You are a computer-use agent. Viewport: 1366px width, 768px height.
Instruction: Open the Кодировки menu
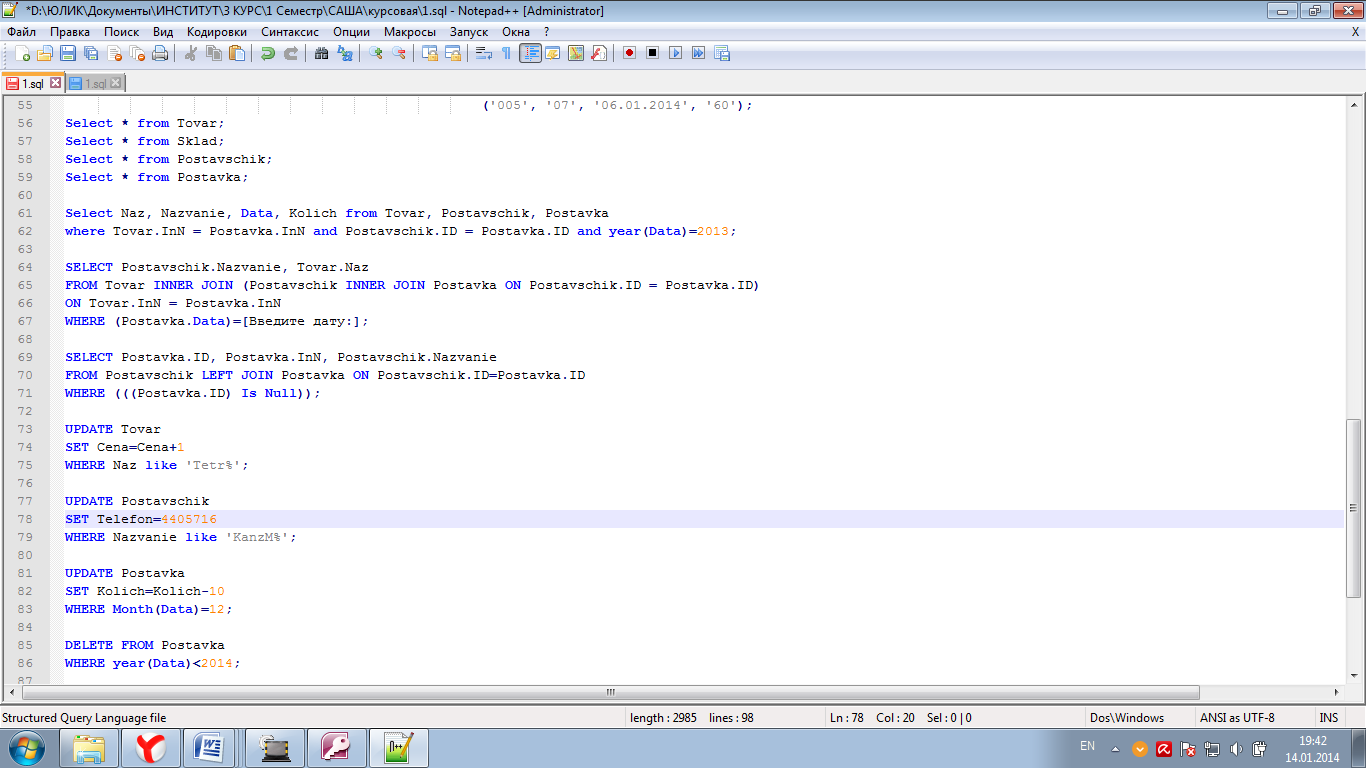click(x=216, y=31)
